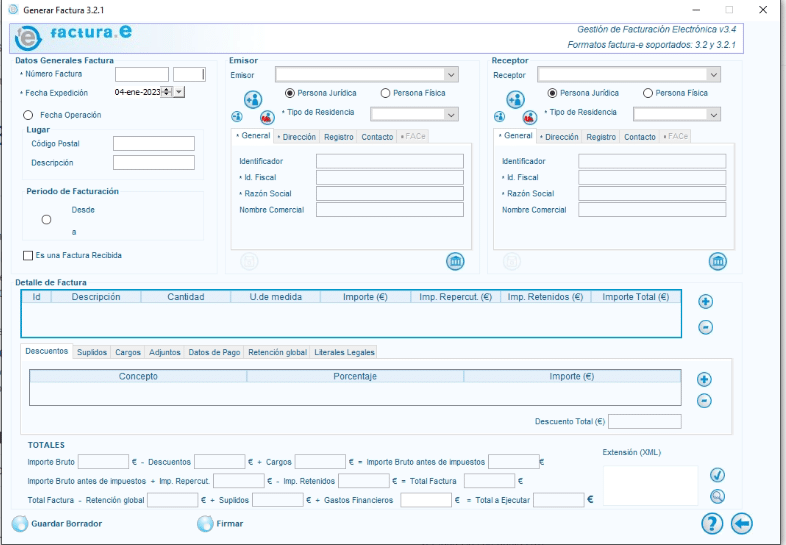786x545 pixels.
Task: Select Persona Física for Emisor
Action: pyautogui.click(x=386, y=93)
